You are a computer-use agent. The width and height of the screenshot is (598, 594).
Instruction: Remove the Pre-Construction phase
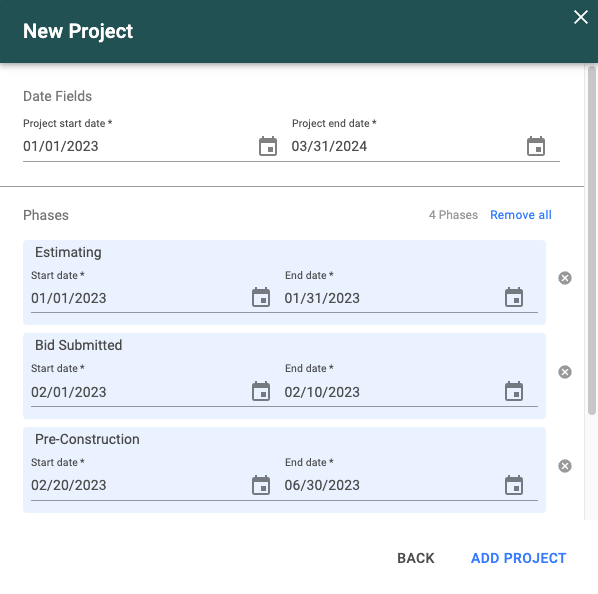click(x=565, y=466)
